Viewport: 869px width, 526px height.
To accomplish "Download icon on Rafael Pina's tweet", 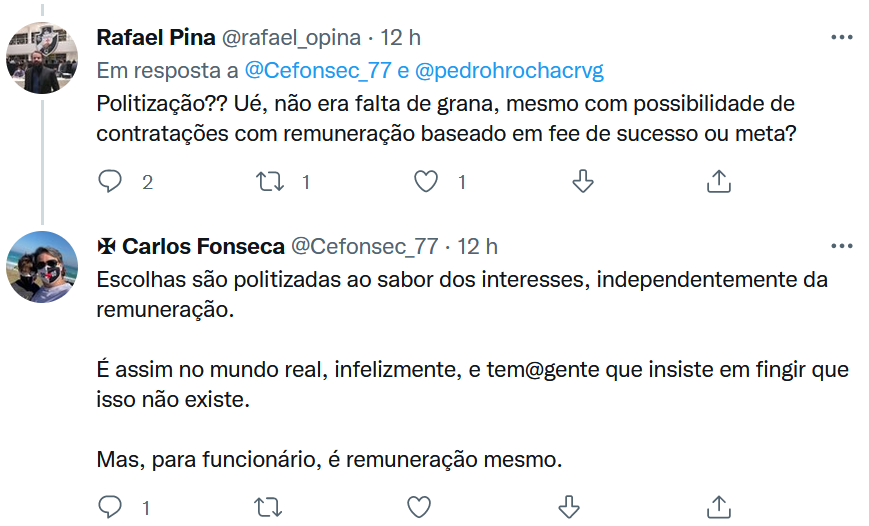I will [x=582, y=182].
